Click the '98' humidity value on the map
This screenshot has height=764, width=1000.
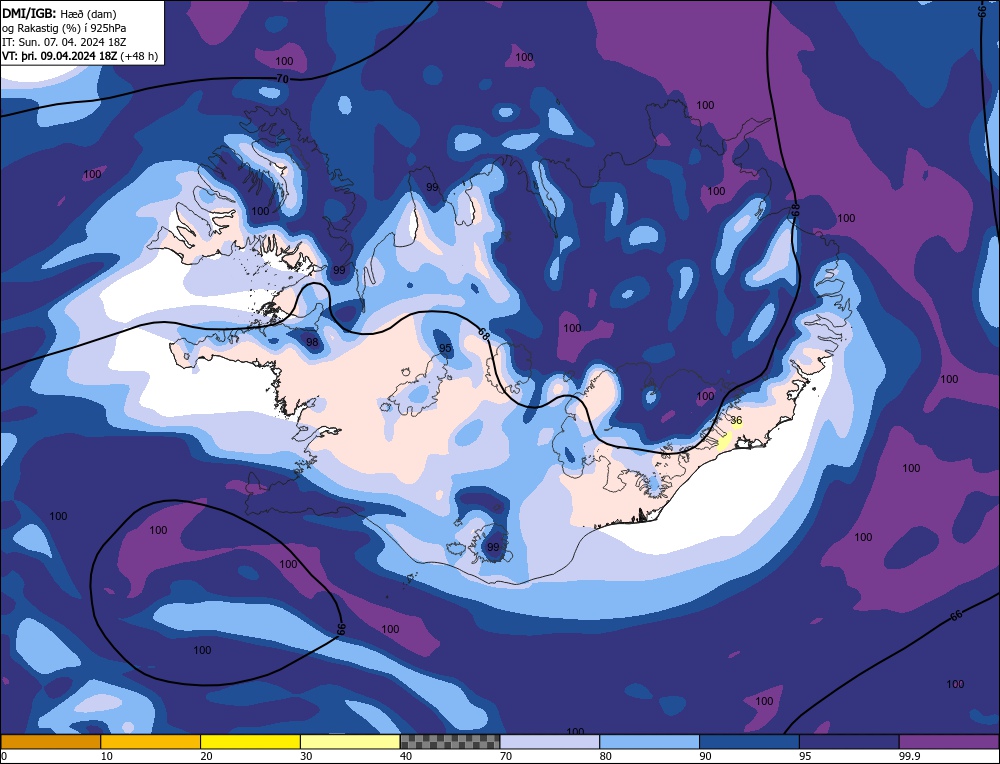pyautogui.click(x=312, y=342)
